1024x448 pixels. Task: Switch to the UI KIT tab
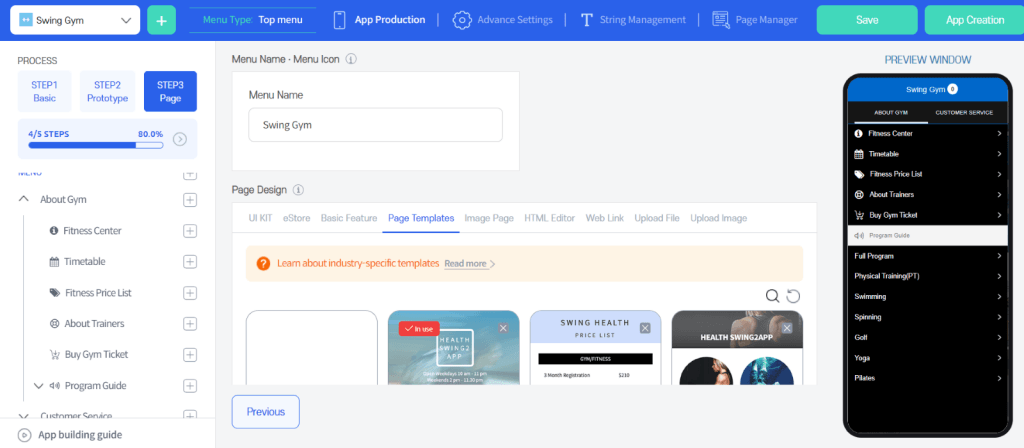260,218
